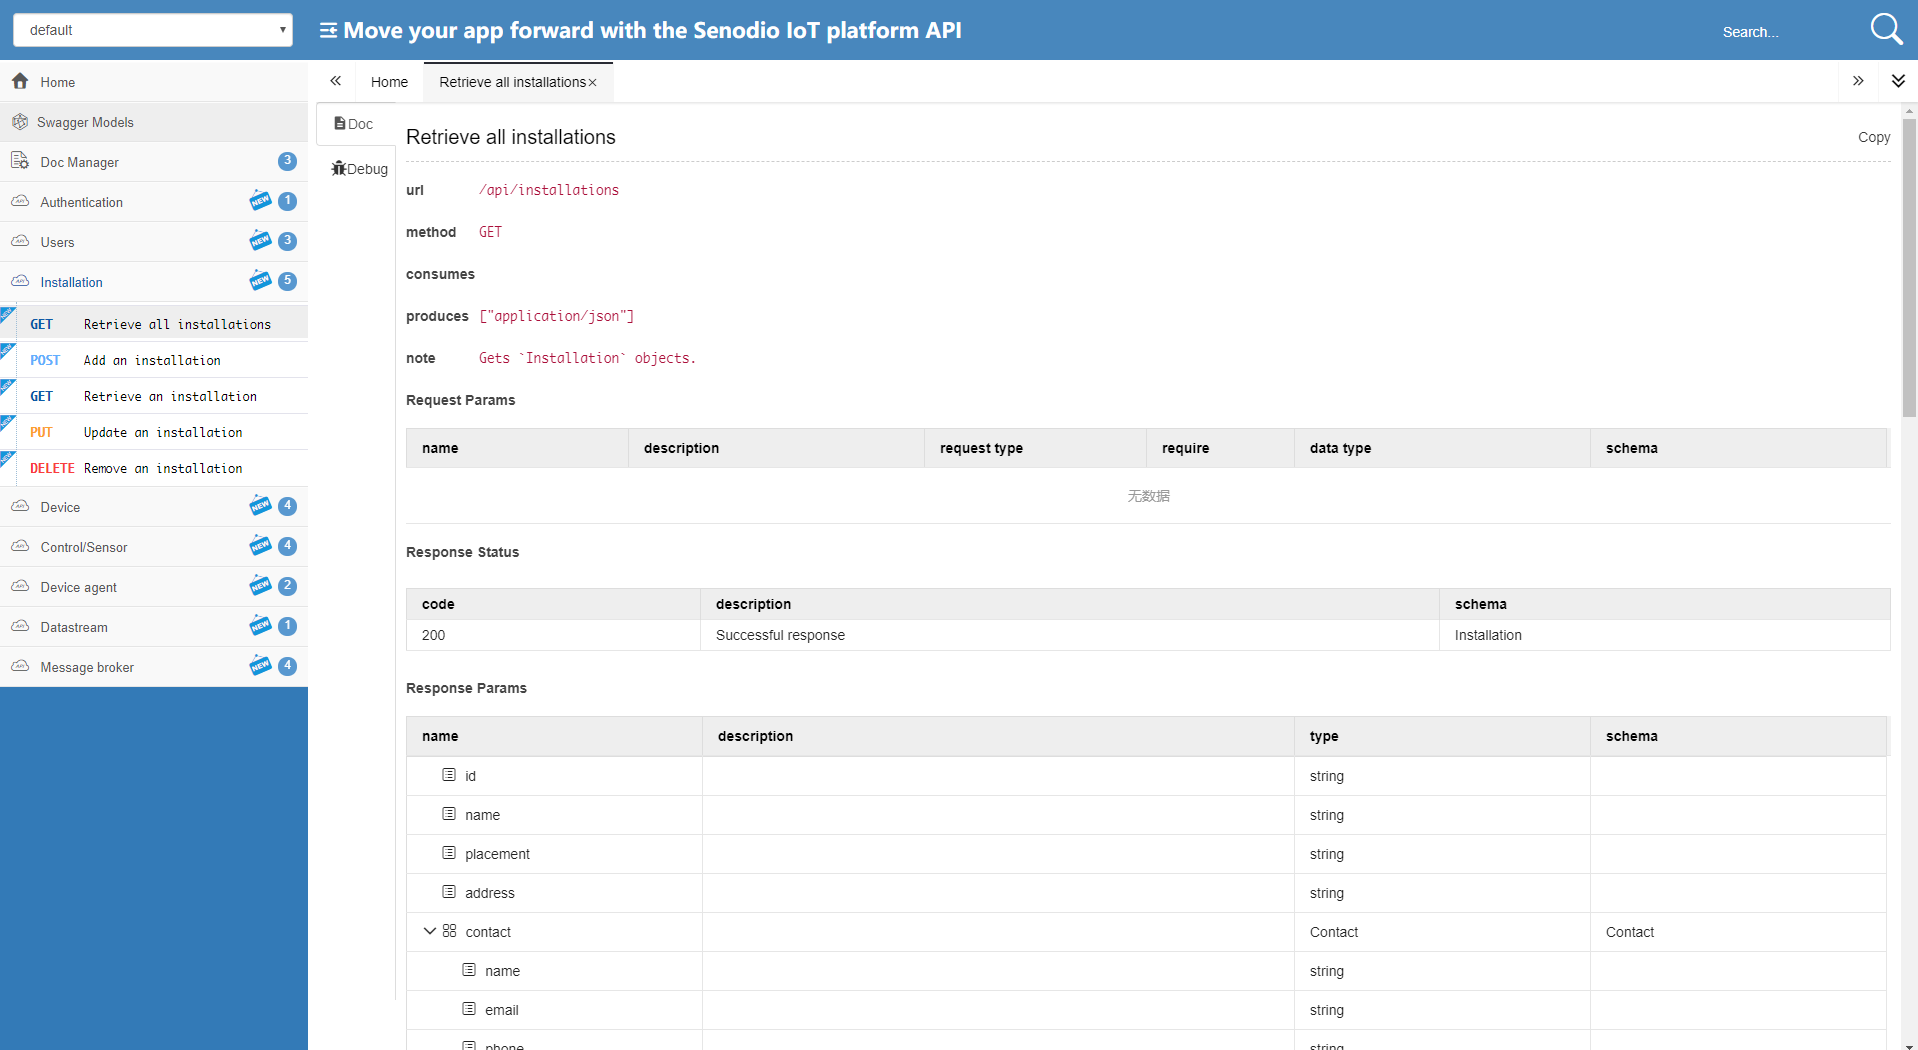Viewport: 1918px width, 1050px height.
Task: Click the document icon beside the id parameter
Action: tap(447, 775)
